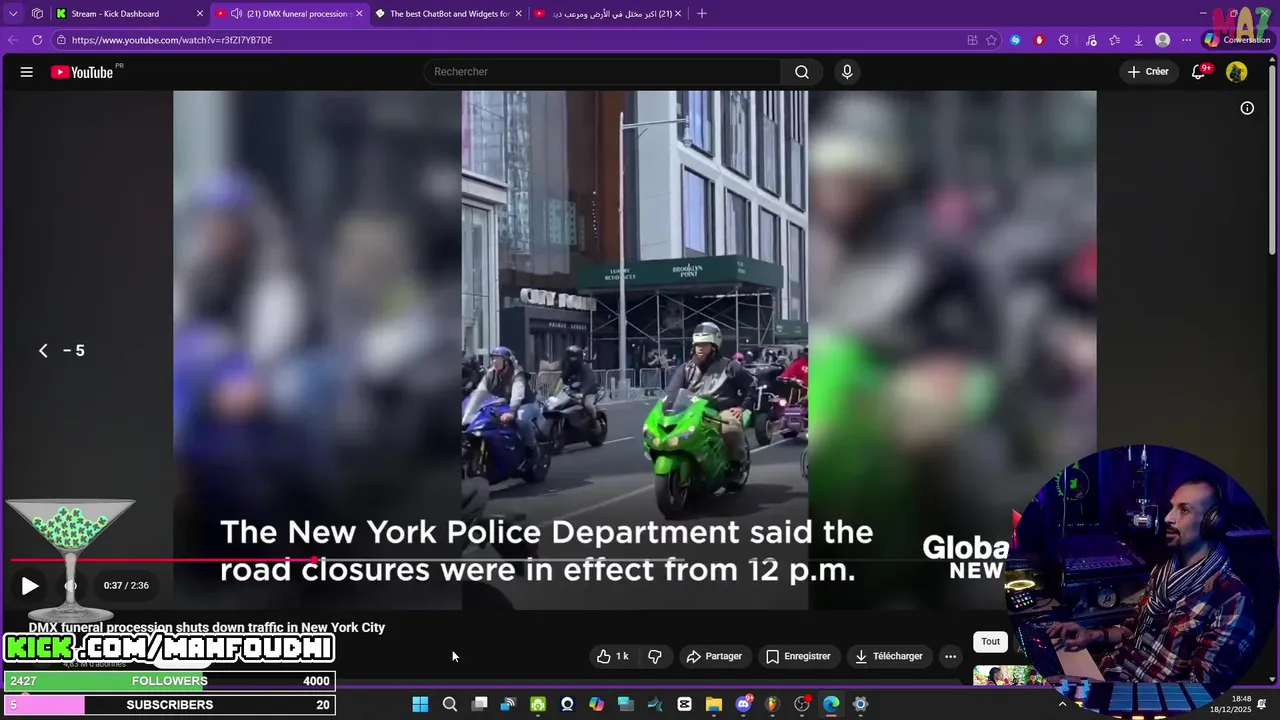Open CapCut from taskbar
Image resolution: width=1280 pixels, height=720 pixels.
point(685,704)
